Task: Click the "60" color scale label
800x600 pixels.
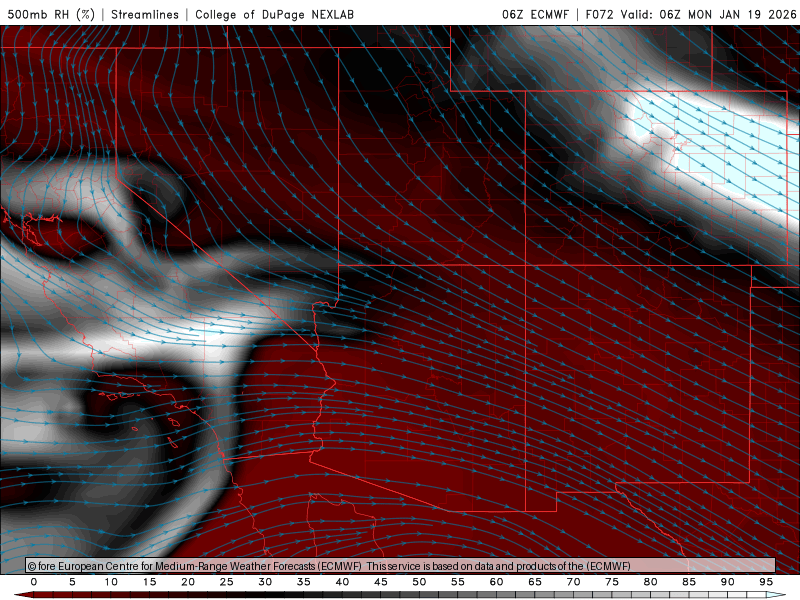Action: pyautogui.click(x=496, y=582)
